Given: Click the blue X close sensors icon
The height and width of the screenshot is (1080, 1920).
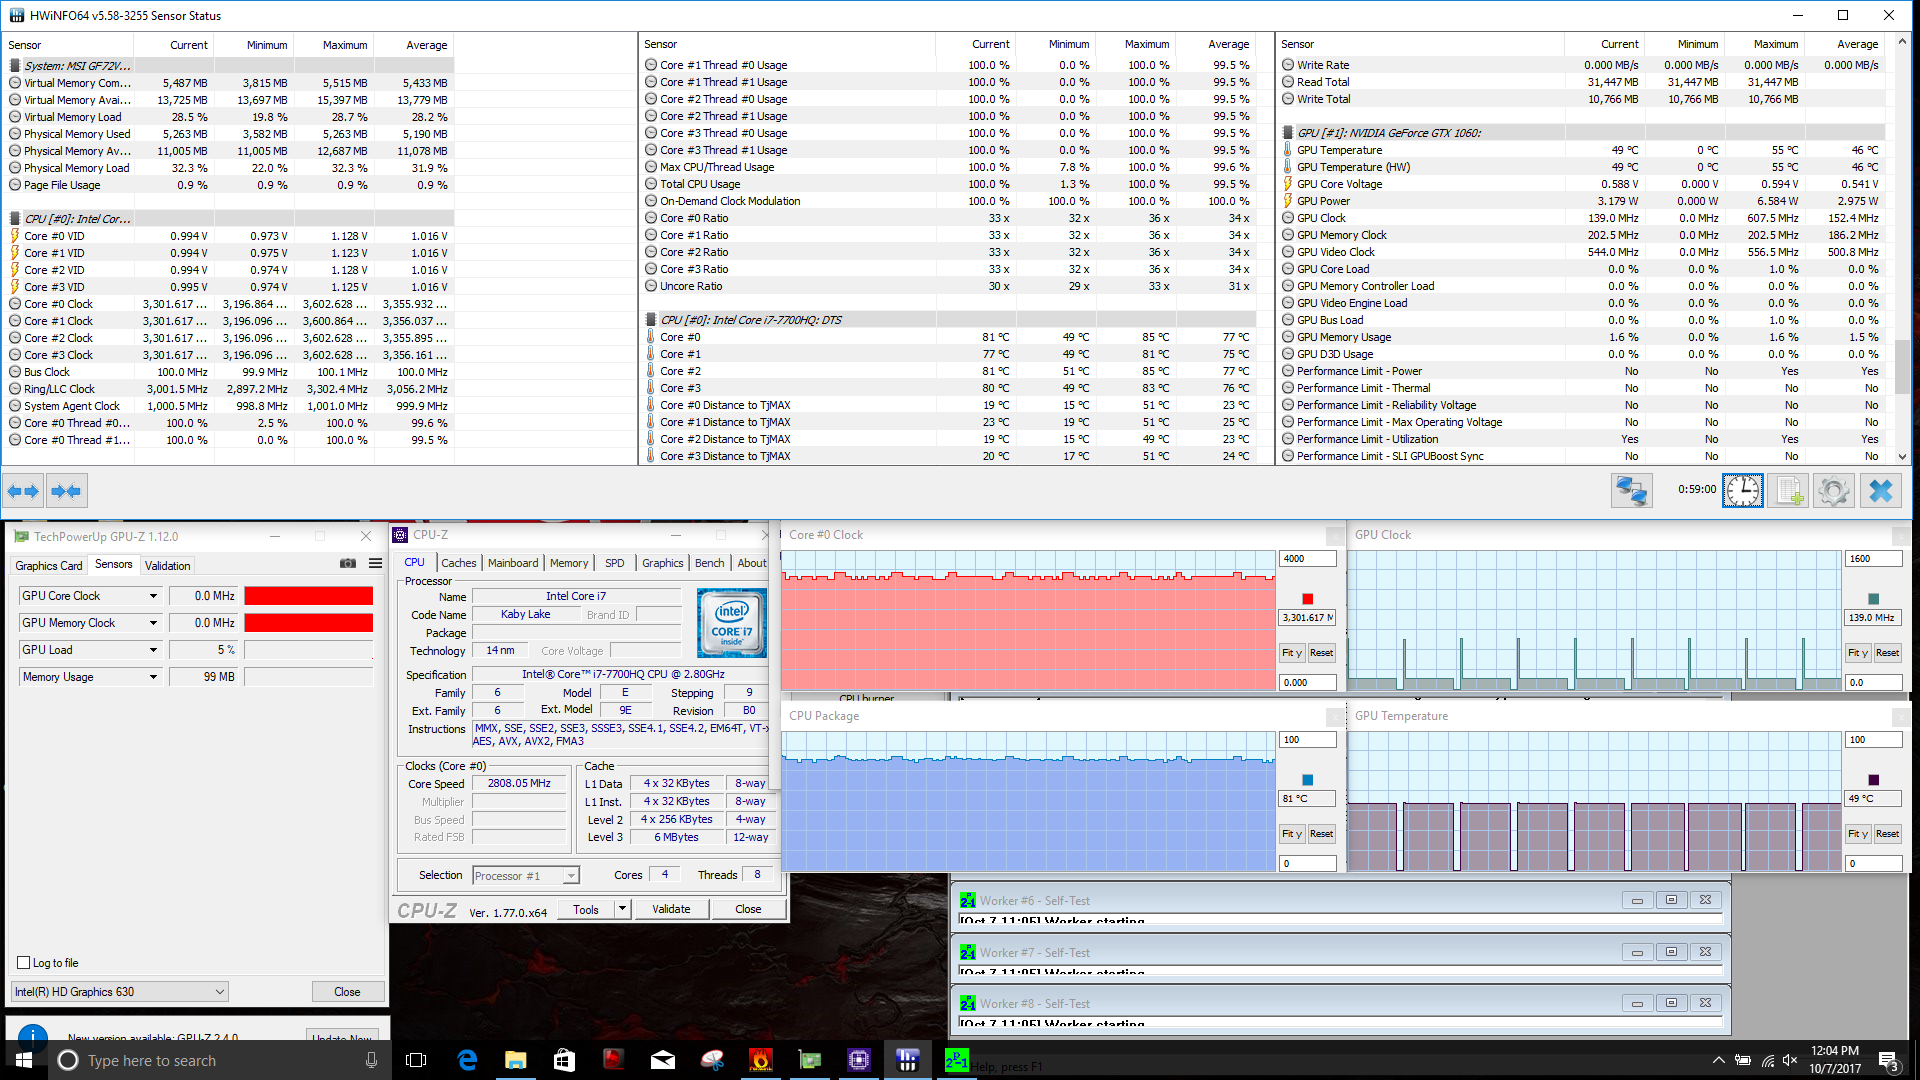Looking at the screenshot, I should [1881, 490].
